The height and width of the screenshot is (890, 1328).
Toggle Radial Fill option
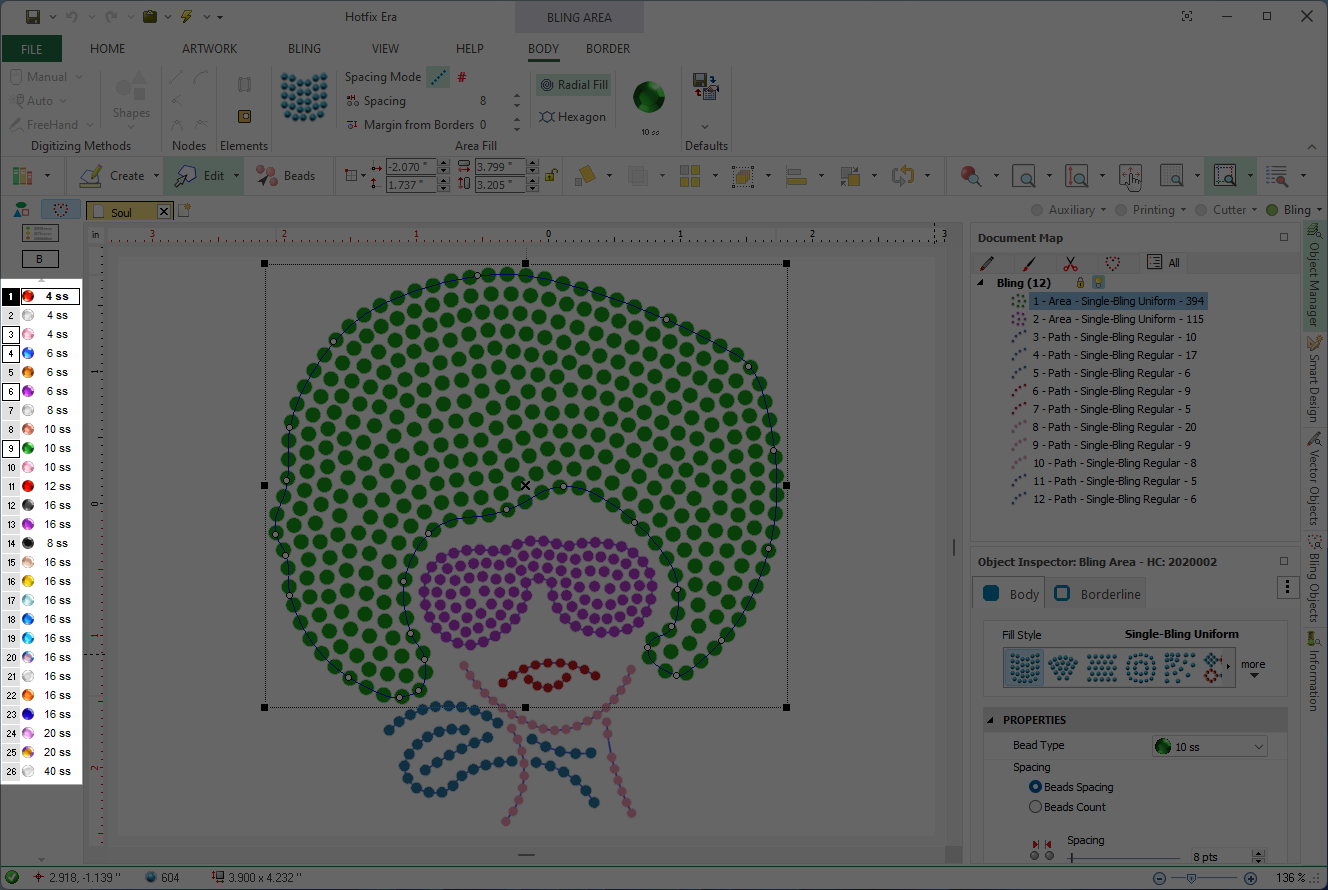coord(573,85)
